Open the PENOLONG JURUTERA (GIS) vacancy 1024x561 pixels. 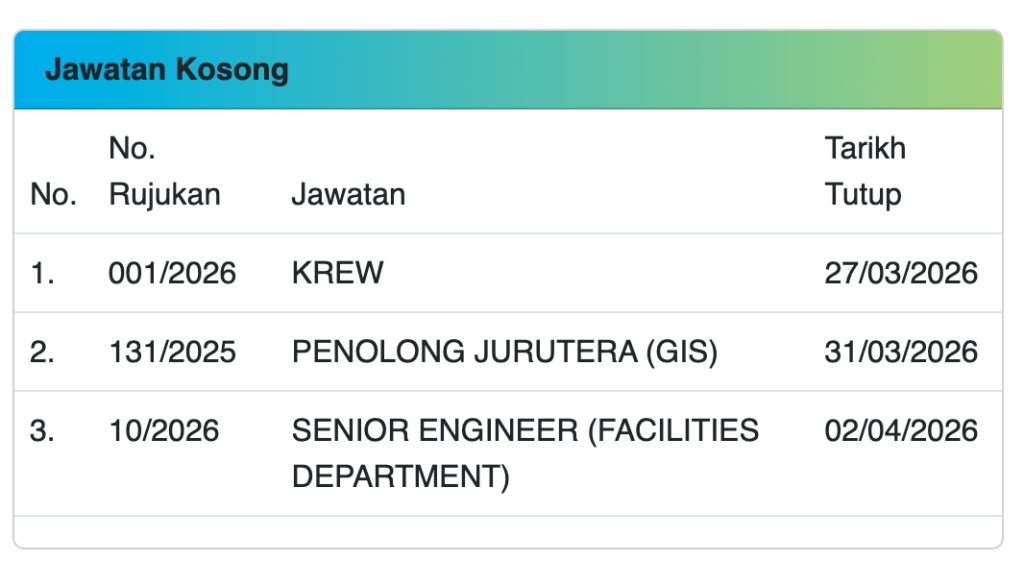click(x=504, y=352)
